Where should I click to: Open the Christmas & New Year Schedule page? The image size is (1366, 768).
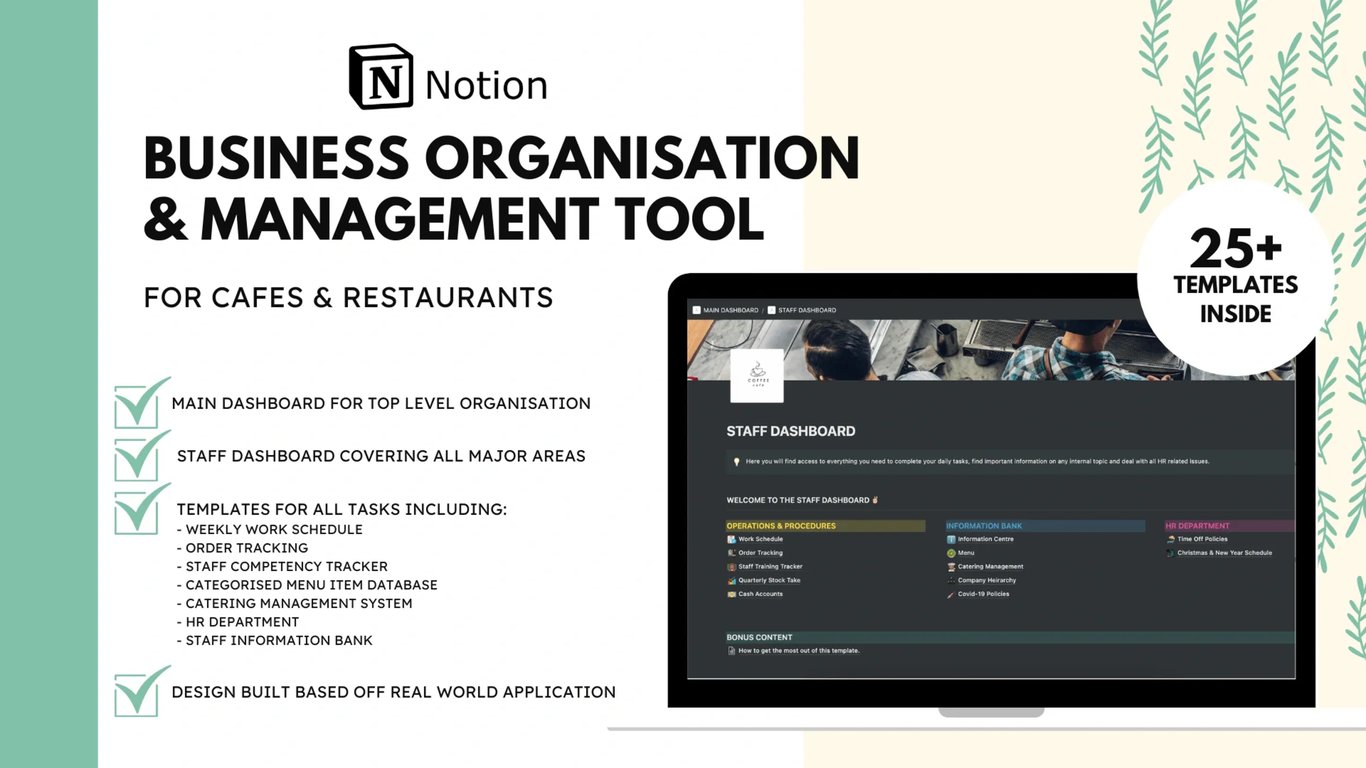pos(1225,553)
